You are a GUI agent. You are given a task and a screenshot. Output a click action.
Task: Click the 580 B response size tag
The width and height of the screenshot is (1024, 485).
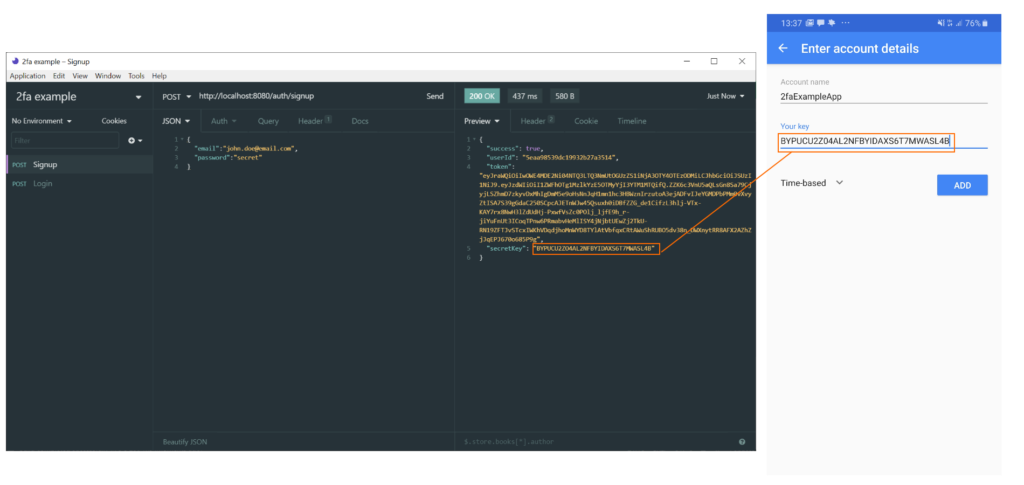[x=564, y=97]
